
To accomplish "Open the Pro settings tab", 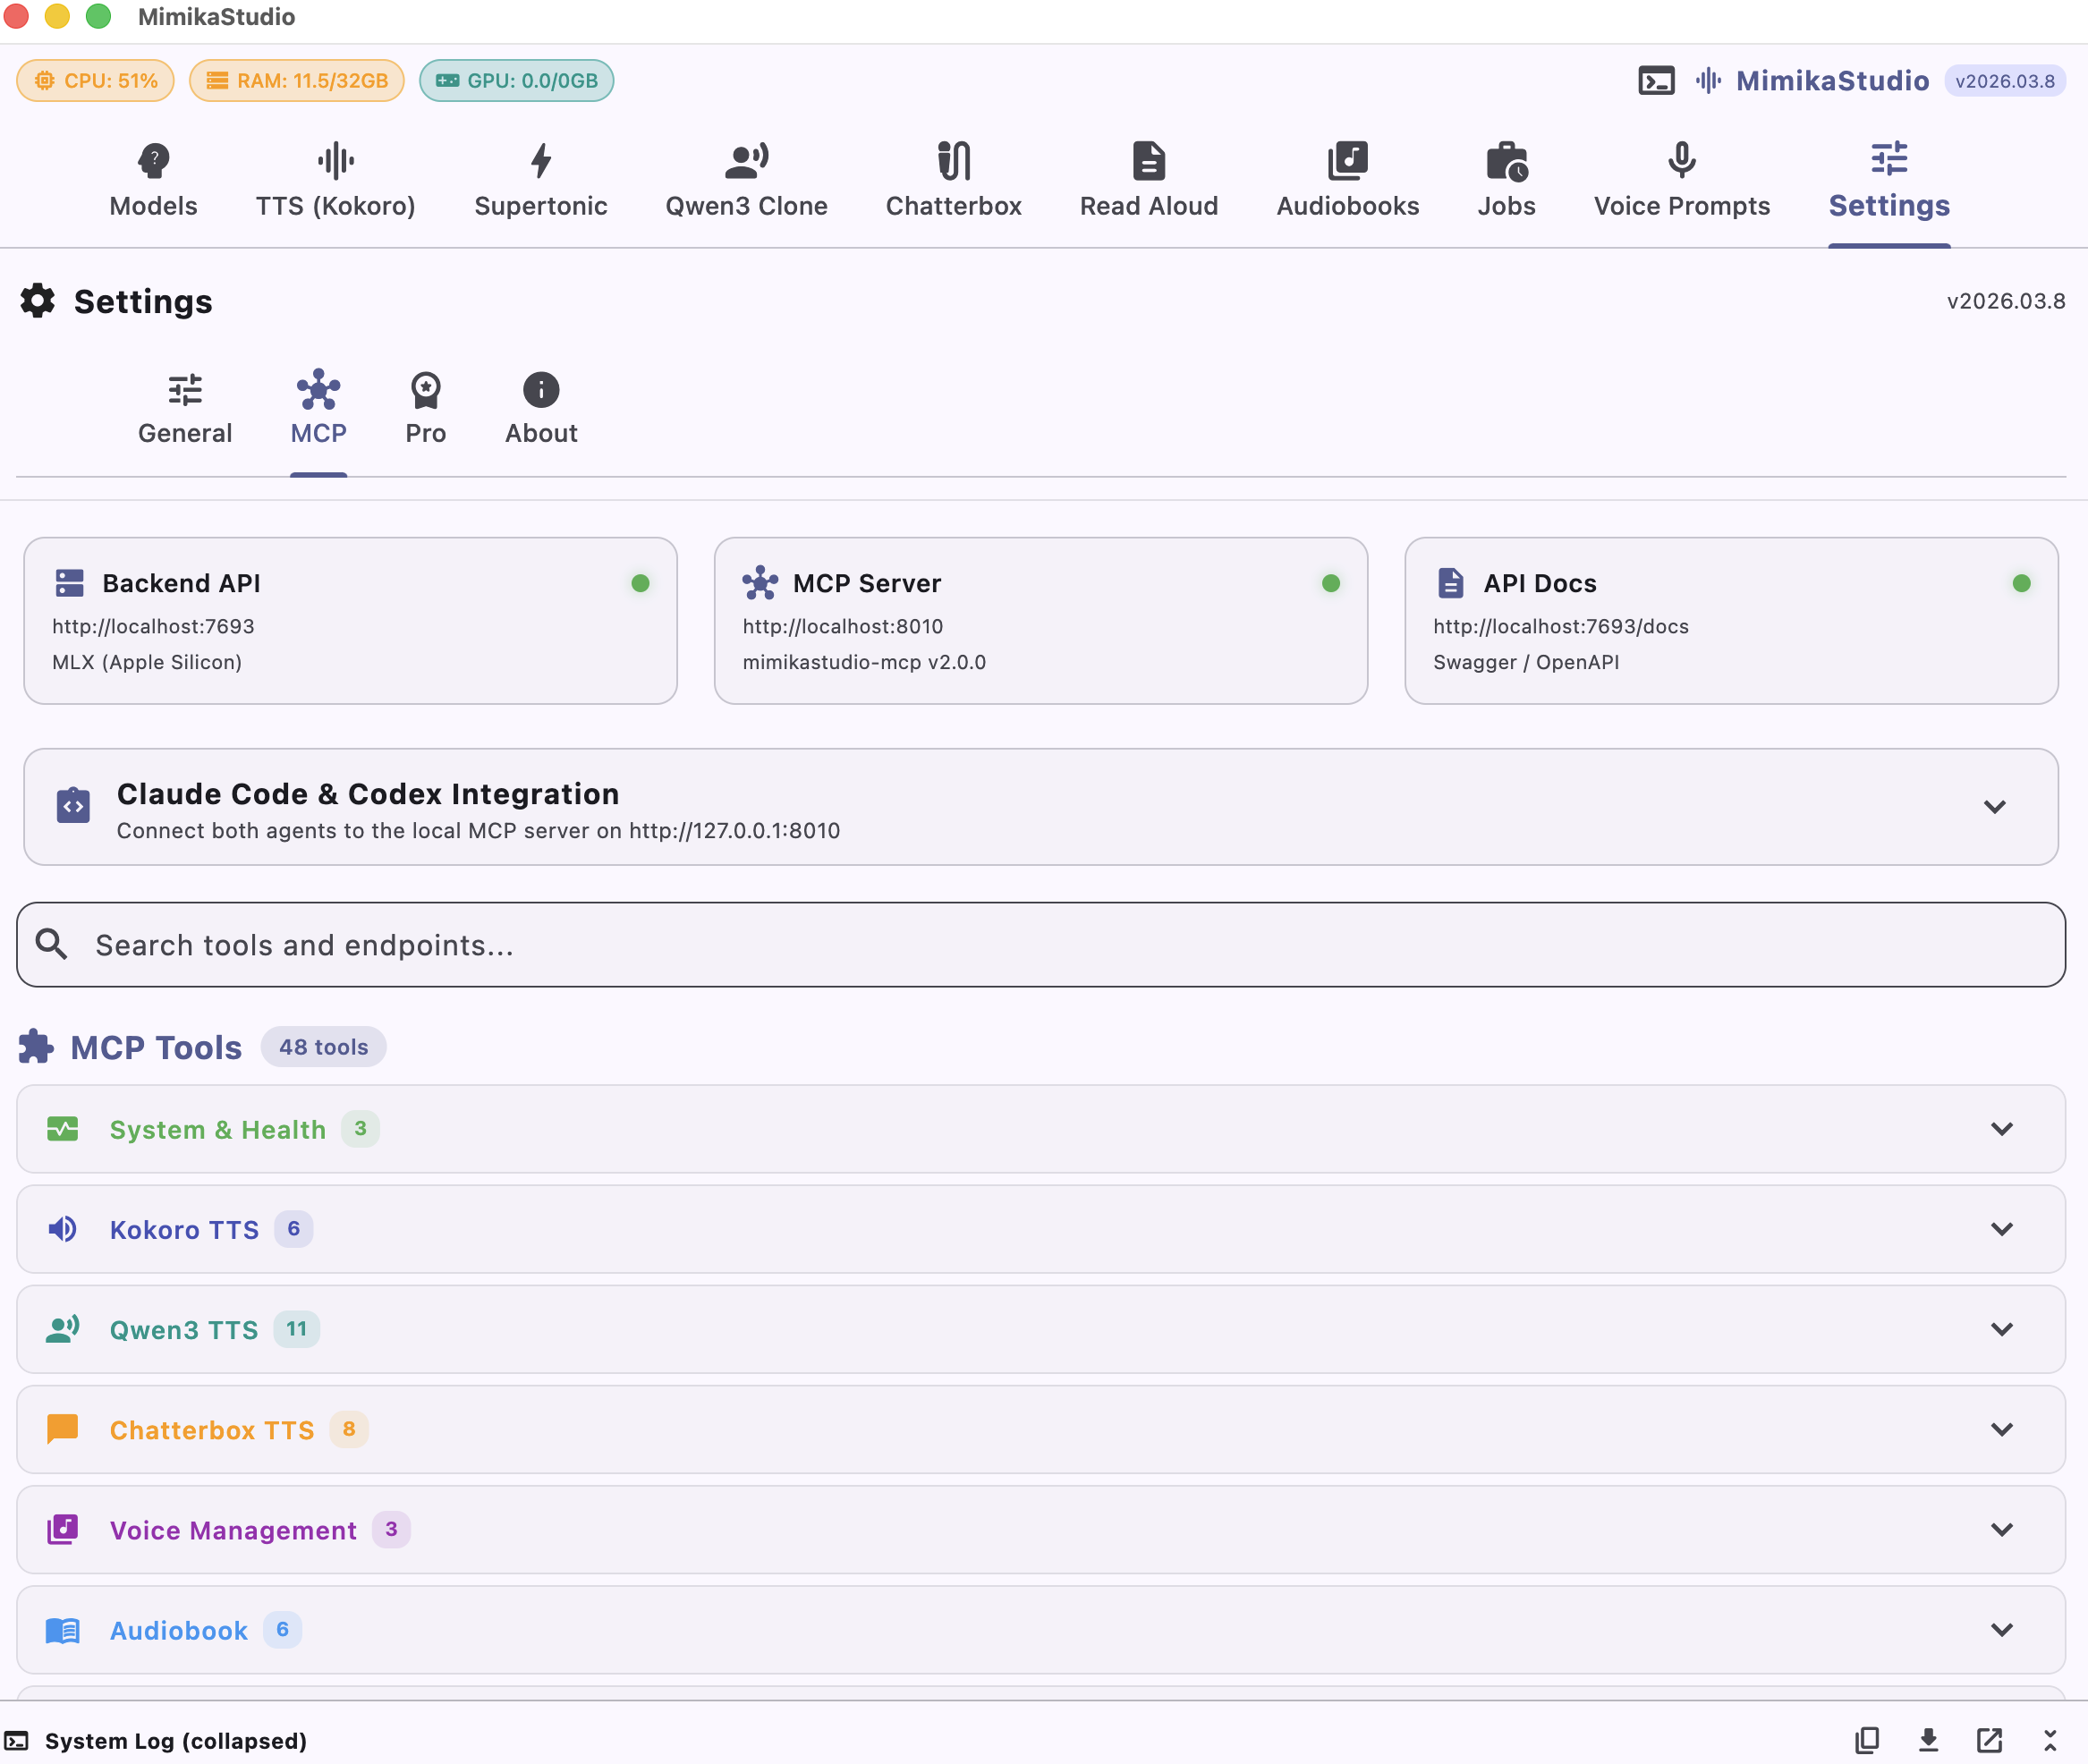I will (425, 408).
